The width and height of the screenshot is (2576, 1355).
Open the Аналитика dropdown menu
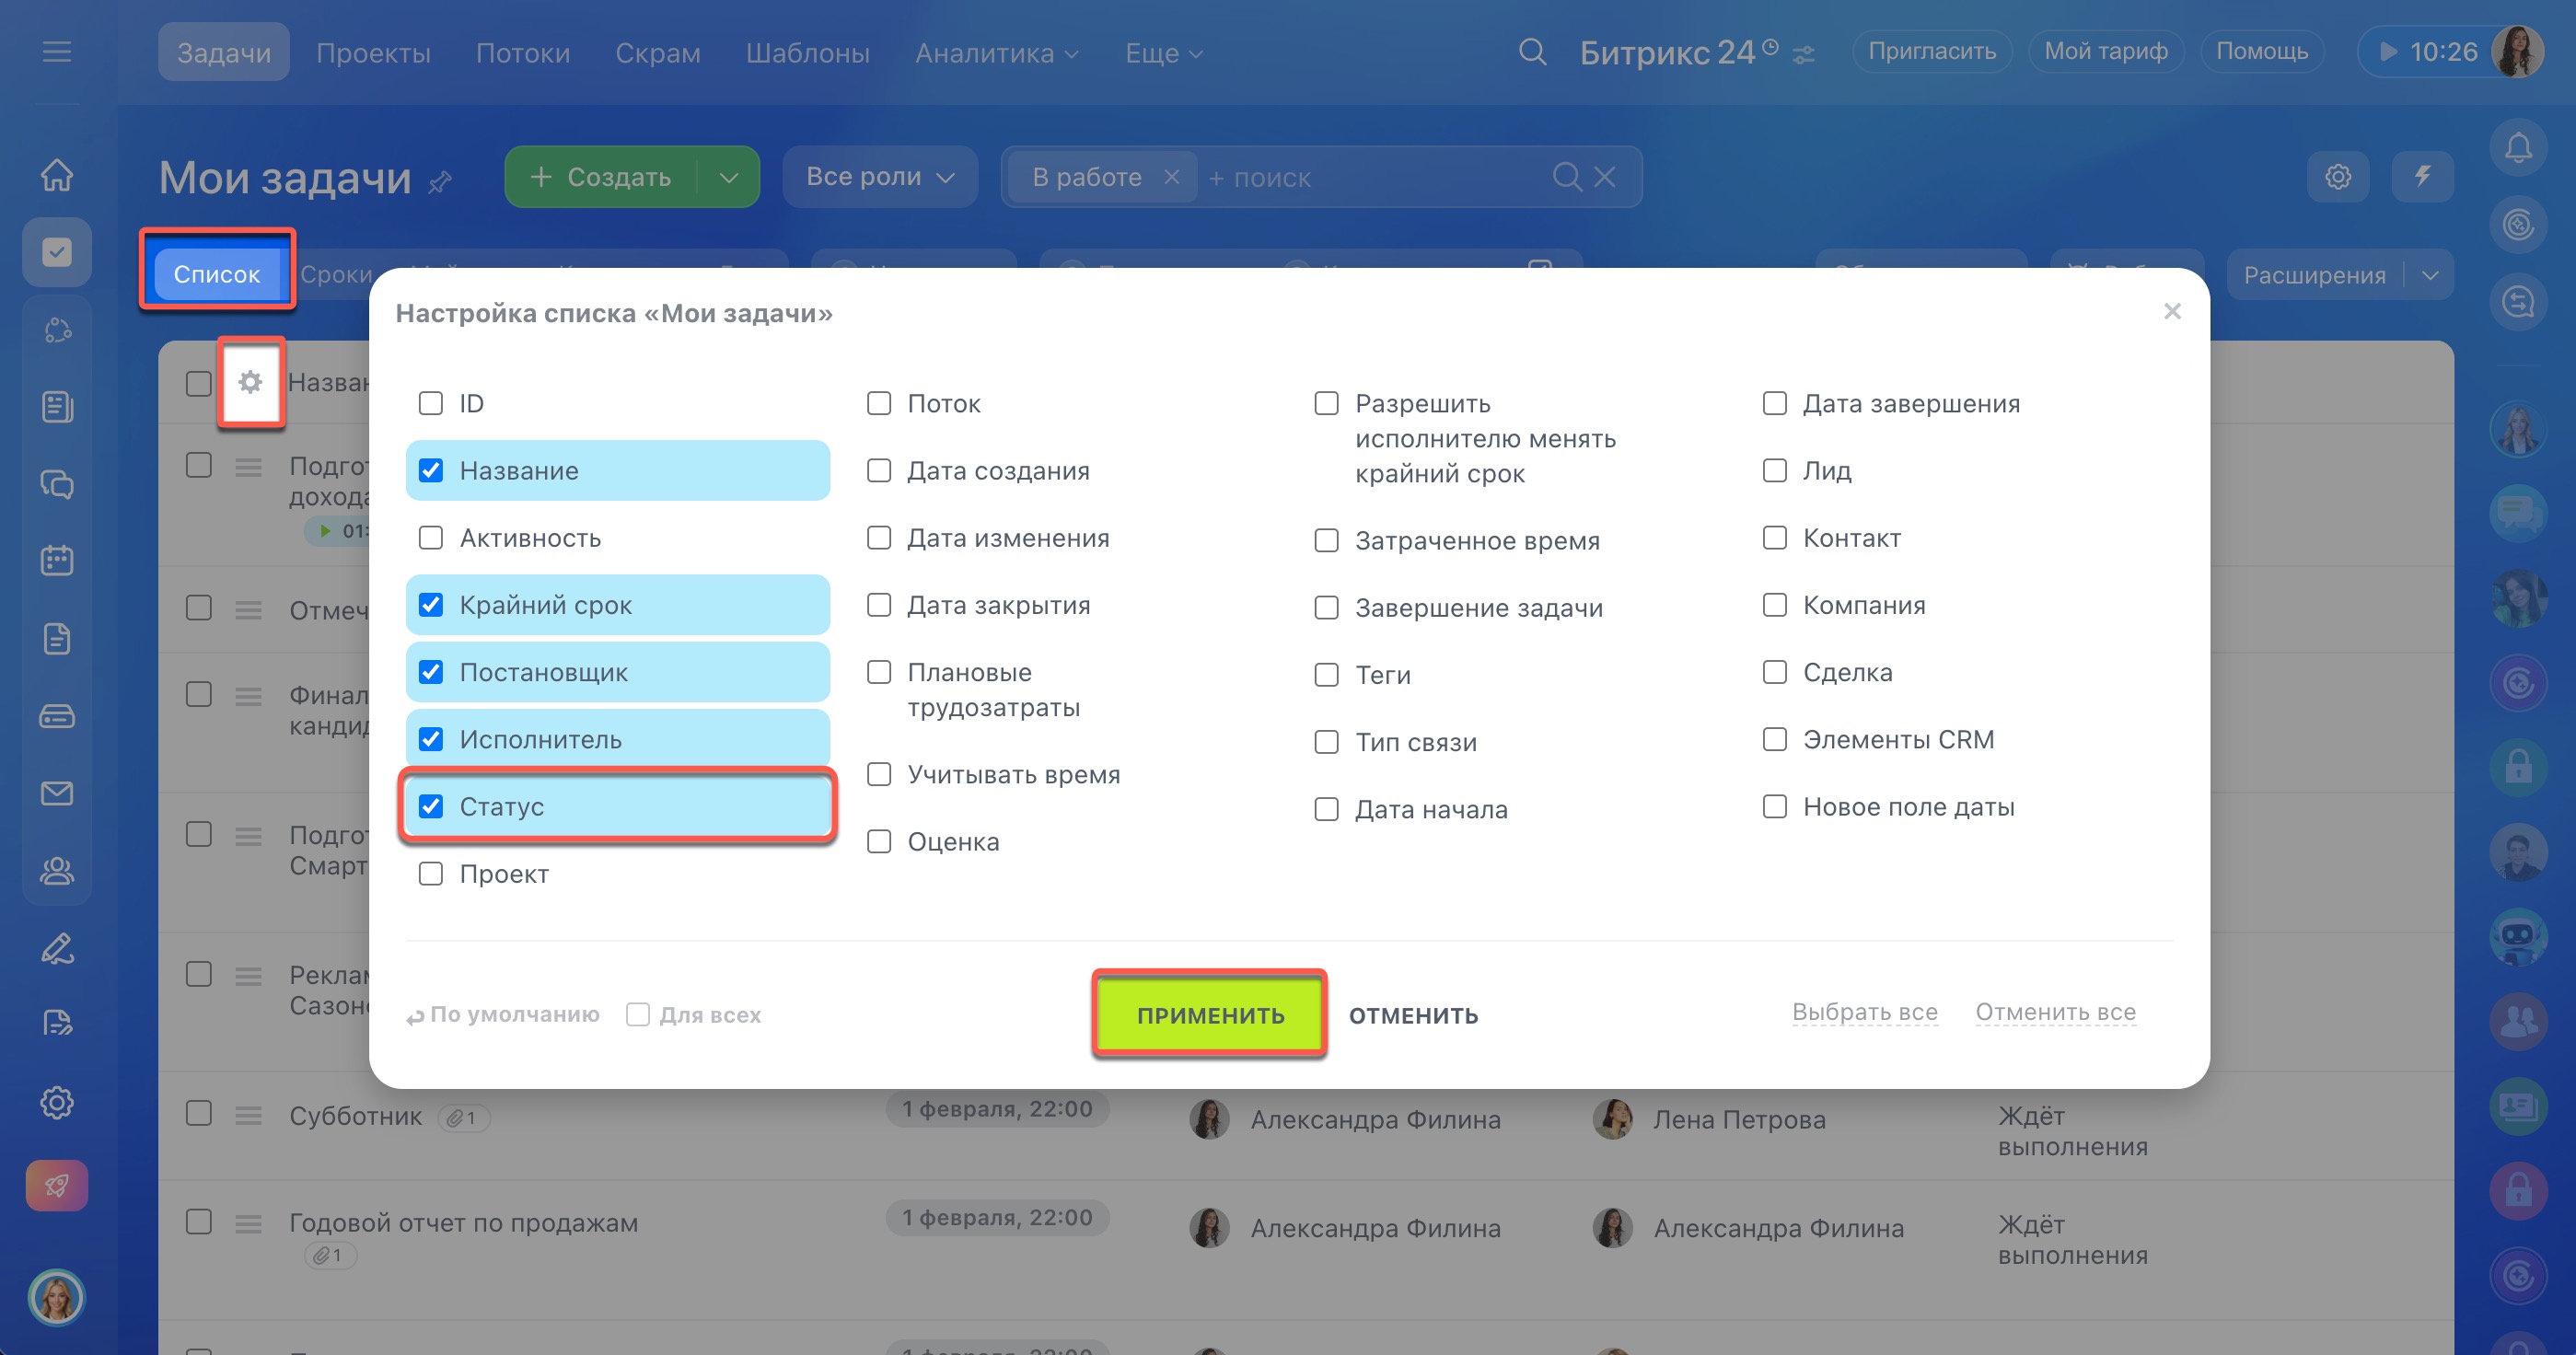click(996, 53)
